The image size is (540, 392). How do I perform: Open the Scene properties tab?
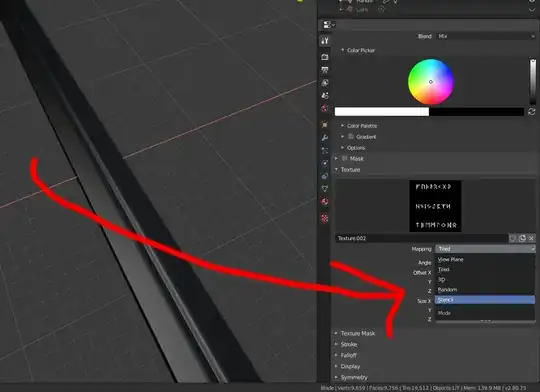(324, 95)
